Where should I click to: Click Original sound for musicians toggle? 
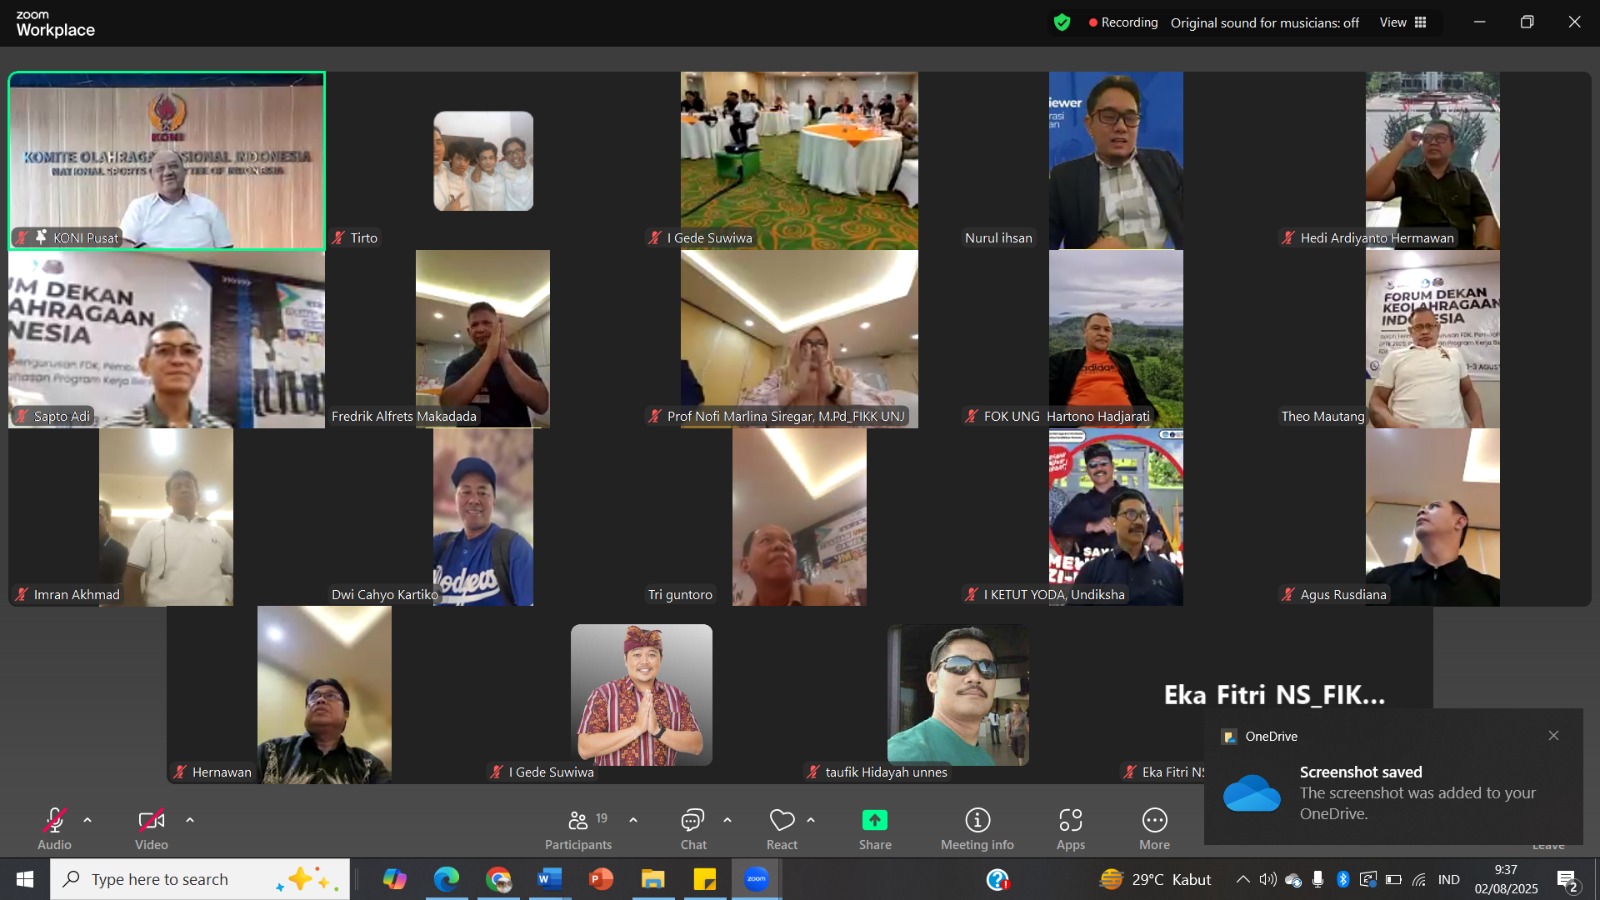point(1264,22)
